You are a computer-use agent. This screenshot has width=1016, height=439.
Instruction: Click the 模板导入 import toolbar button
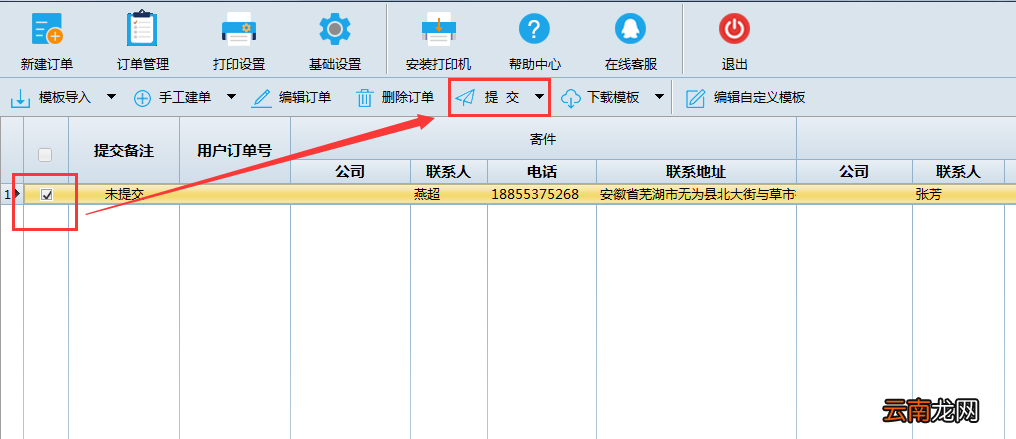(x=51, y=98)
